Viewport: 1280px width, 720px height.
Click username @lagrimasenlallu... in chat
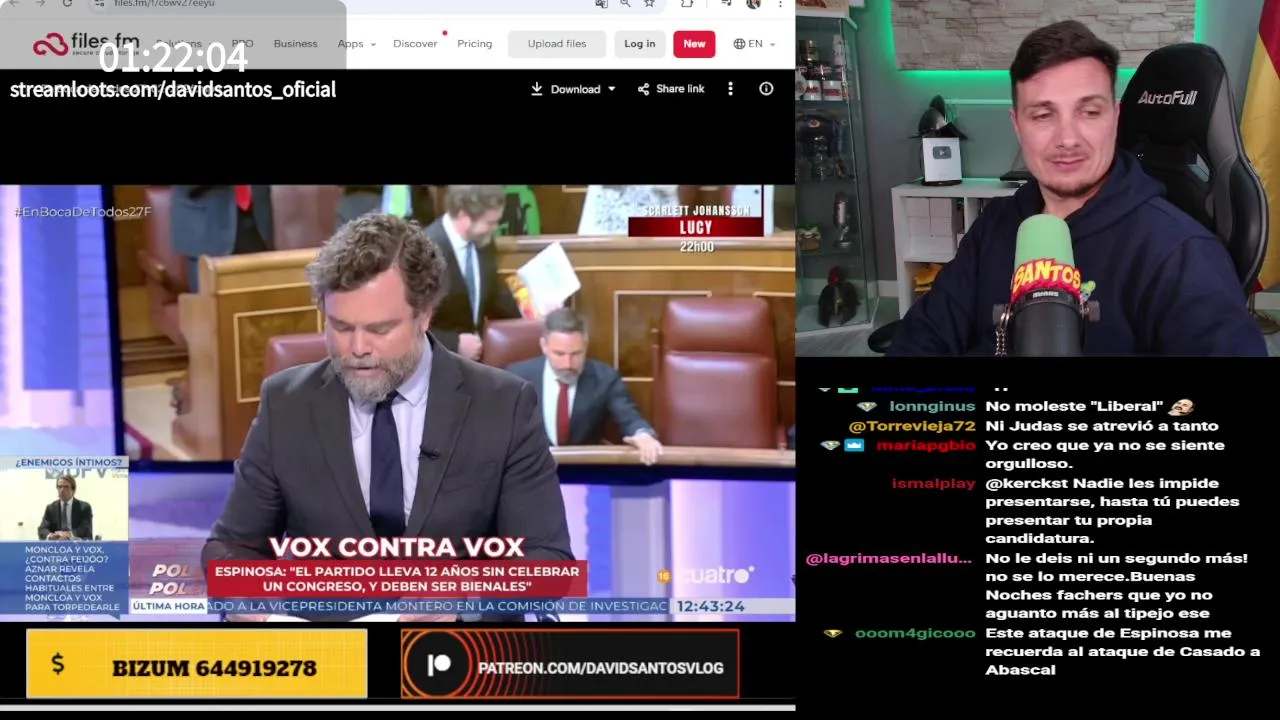tap(888, 558)
